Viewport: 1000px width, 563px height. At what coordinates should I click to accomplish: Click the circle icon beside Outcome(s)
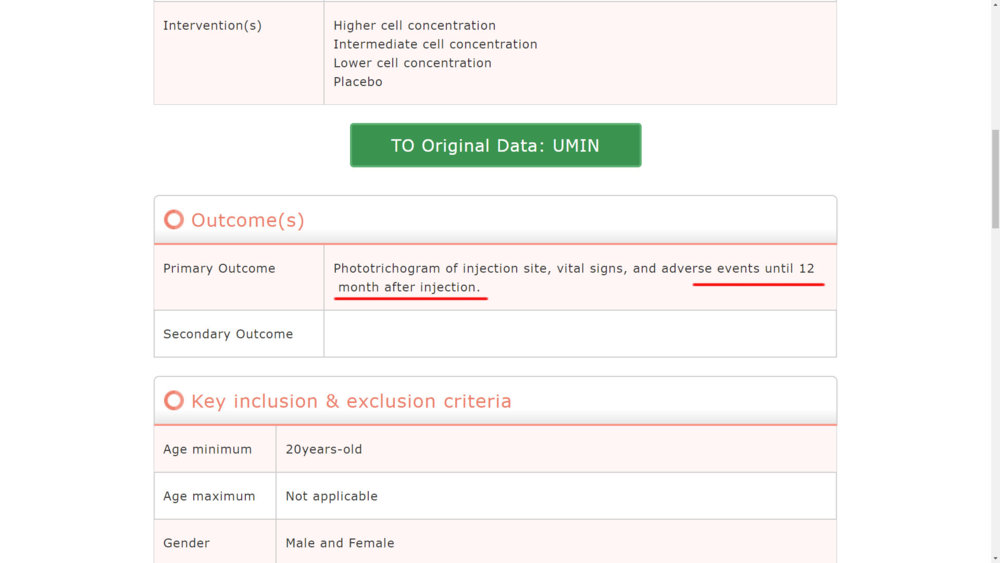click(x=174, y=220)
